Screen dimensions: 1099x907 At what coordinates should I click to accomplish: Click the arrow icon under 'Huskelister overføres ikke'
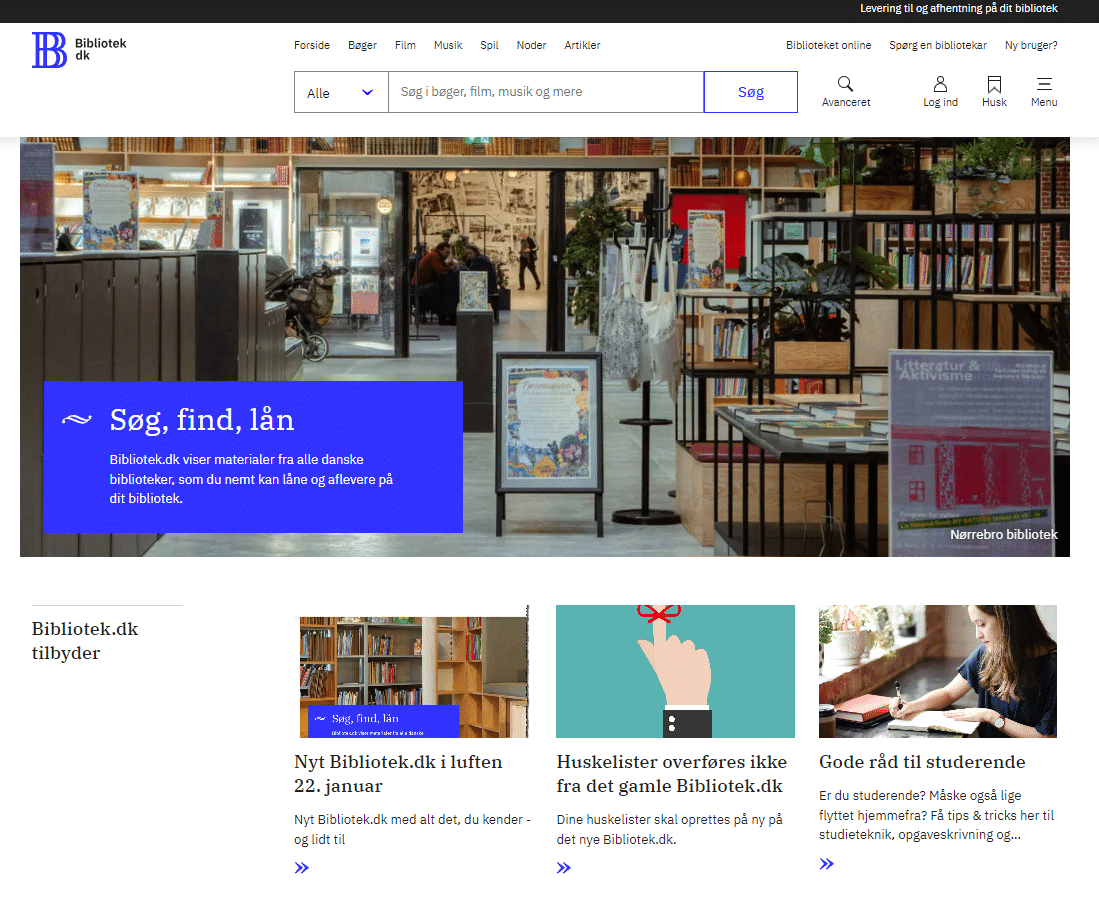pos(563,867)
